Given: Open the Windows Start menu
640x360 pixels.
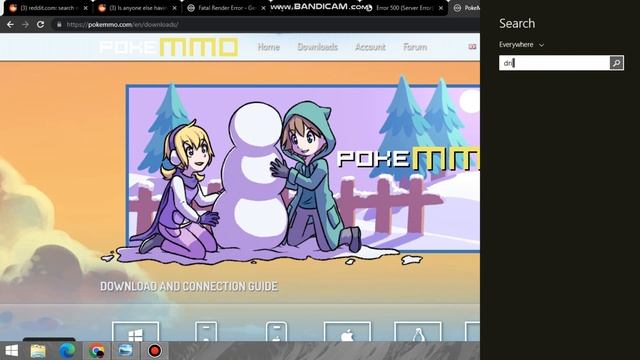Looking at the screenshot, I should click(x=11, y=351).
